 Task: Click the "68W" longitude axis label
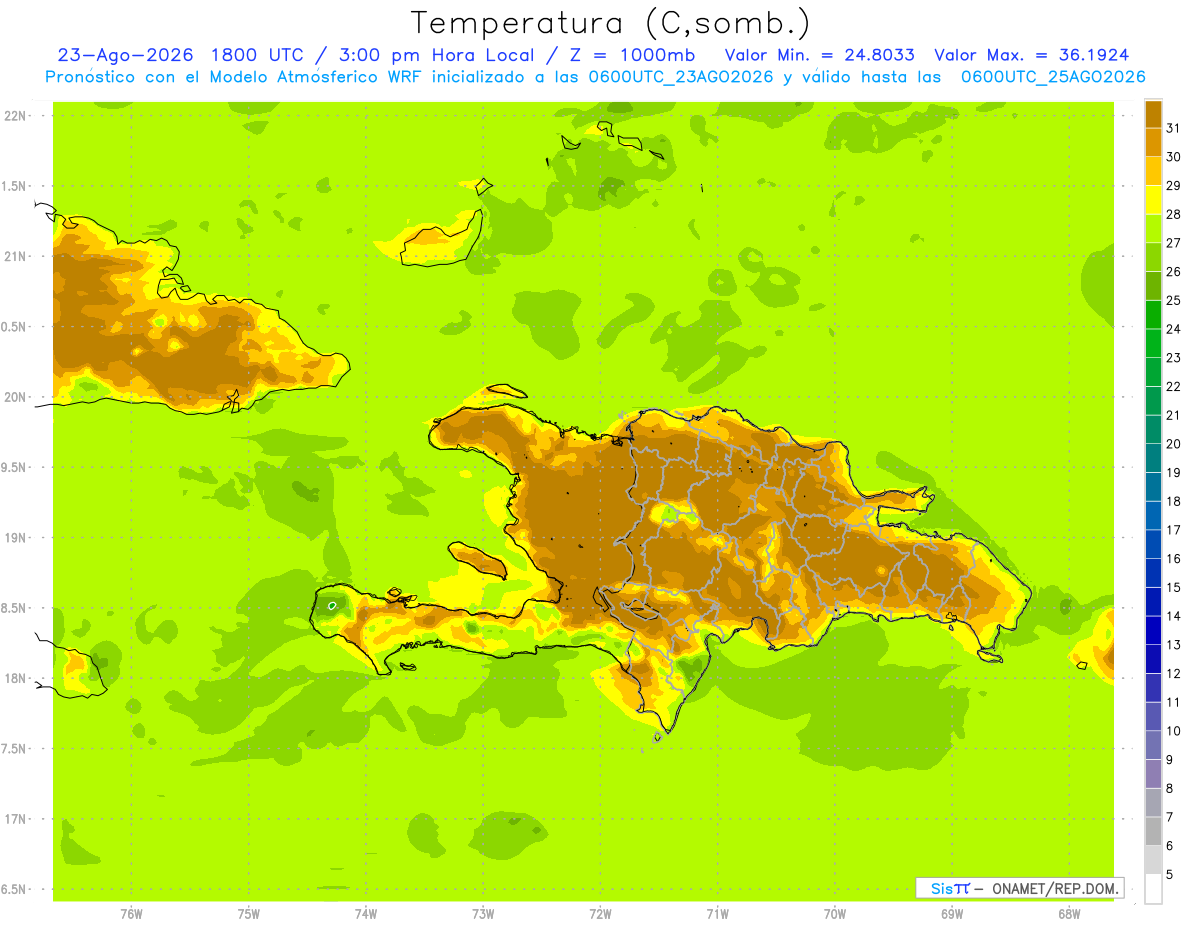1068,913
